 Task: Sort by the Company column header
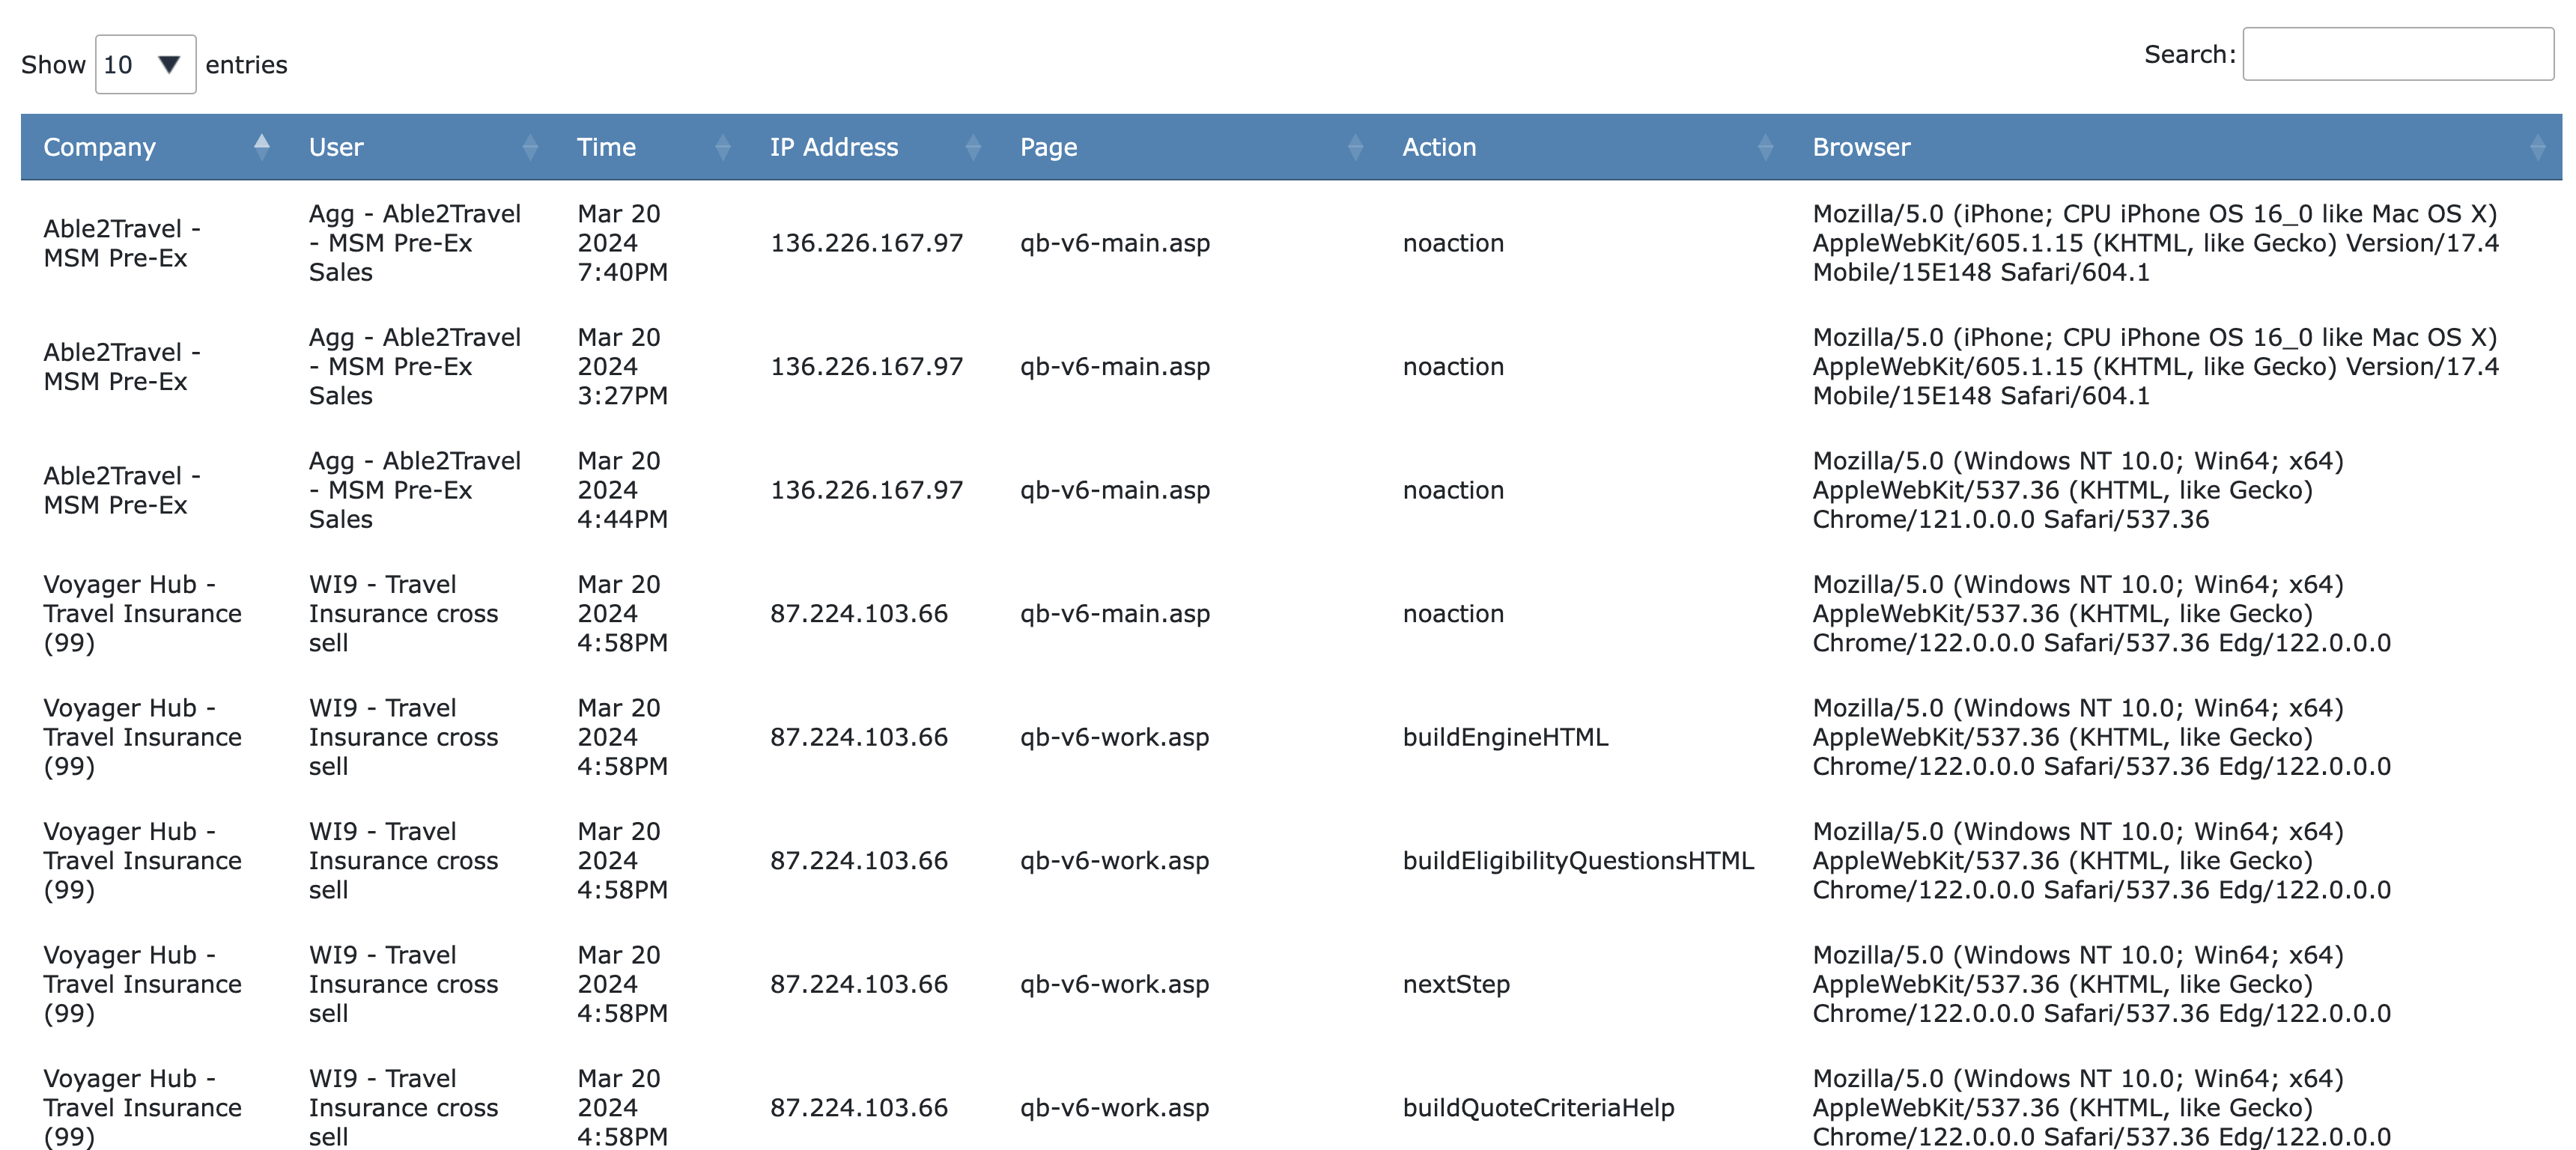[x=154, y=147]
